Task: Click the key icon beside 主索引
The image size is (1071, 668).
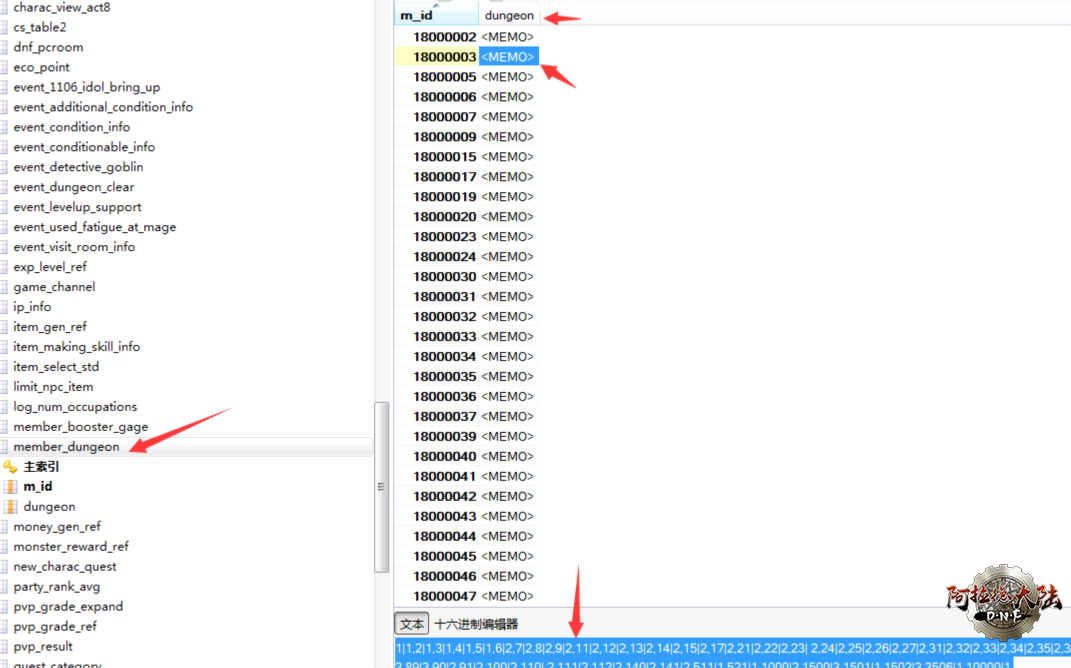Action: (x=10, y=467)
